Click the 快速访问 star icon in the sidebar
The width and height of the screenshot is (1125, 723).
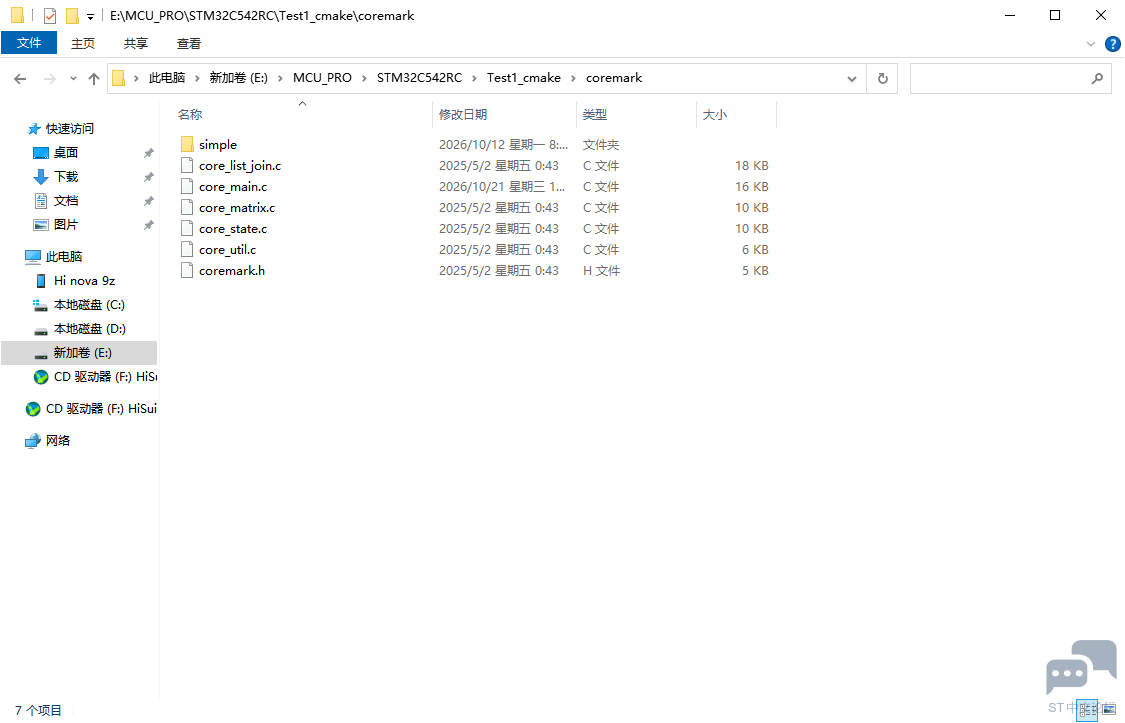click(x=33, y=129)
